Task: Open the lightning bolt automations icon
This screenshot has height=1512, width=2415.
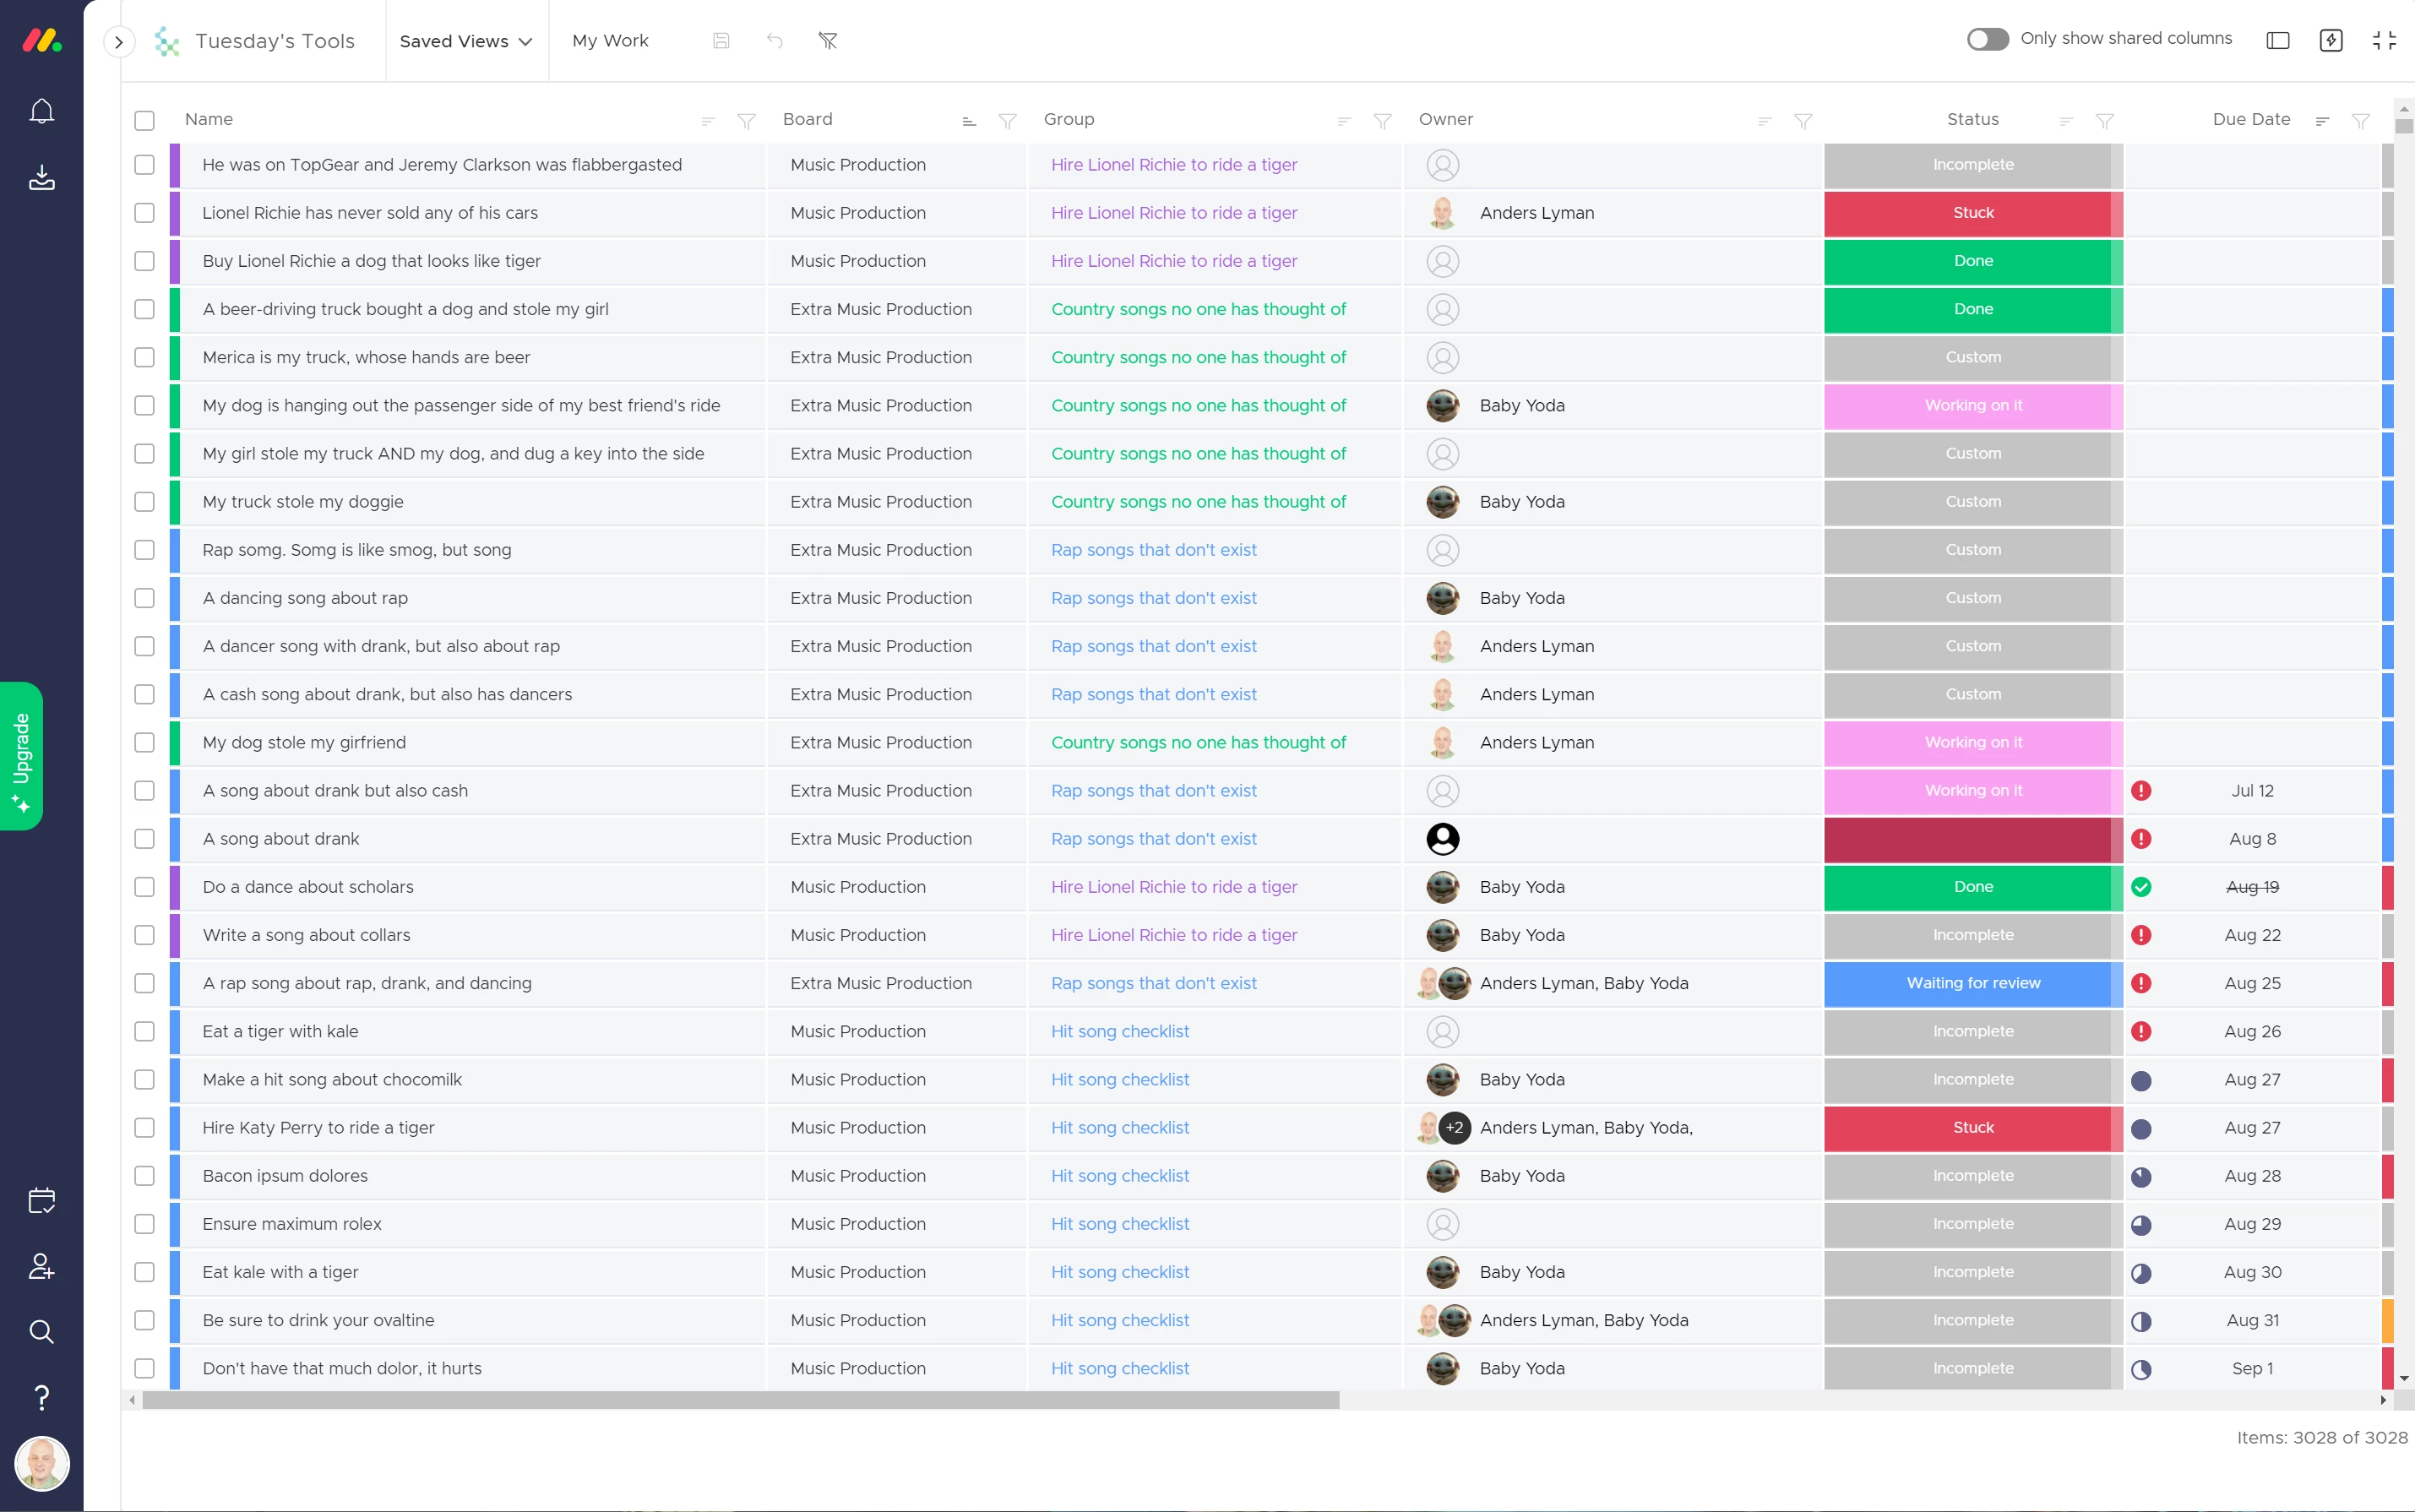Action: 2331,40
